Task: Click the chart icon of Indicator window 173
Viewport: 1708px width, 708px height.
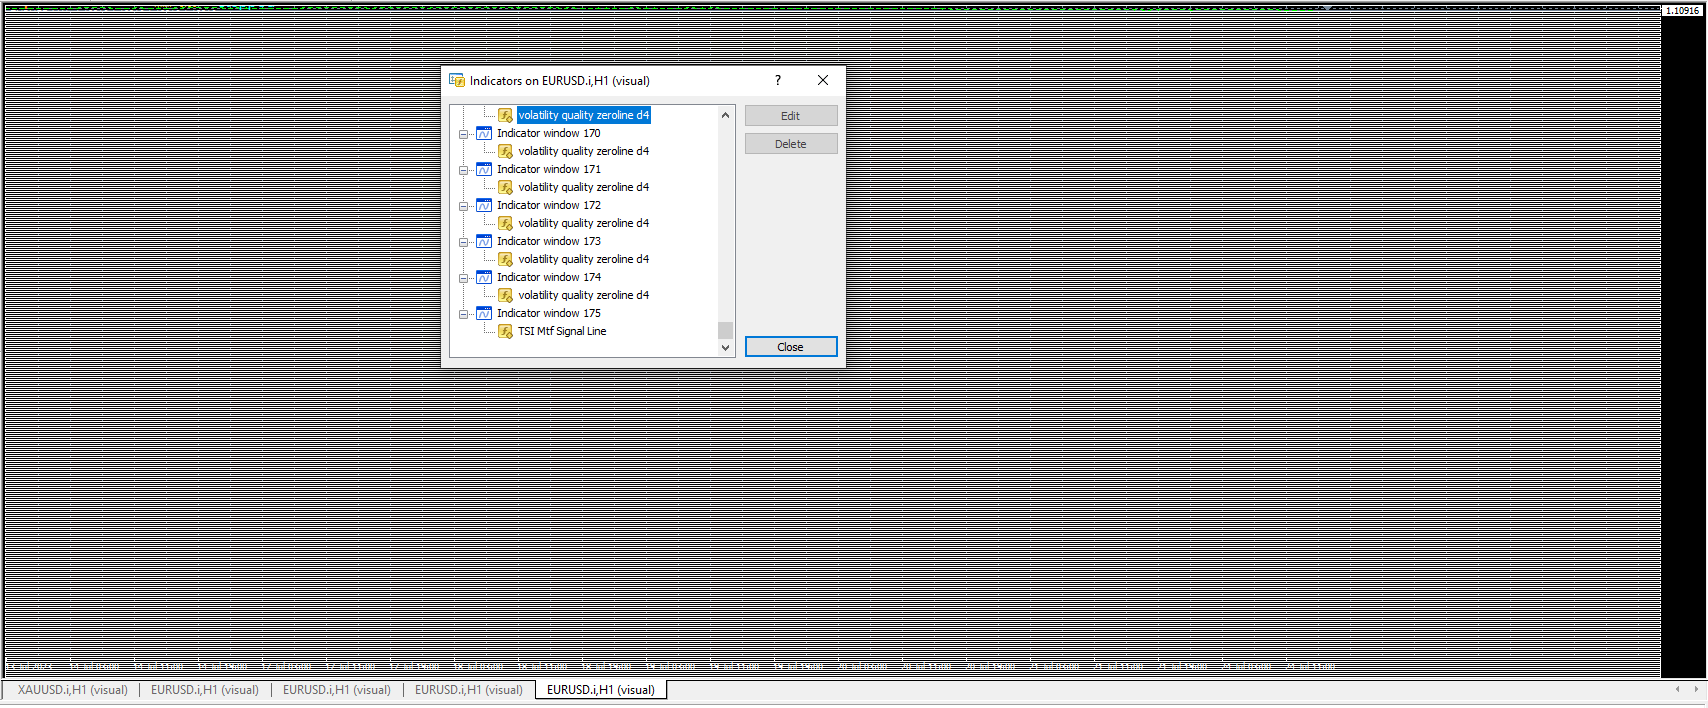Action: (484, 241)
